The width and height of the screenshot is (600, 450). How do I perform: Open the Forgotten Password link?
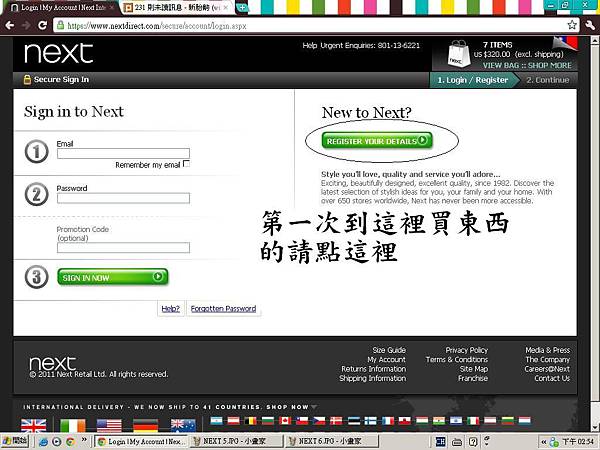[x=223, y=308]
